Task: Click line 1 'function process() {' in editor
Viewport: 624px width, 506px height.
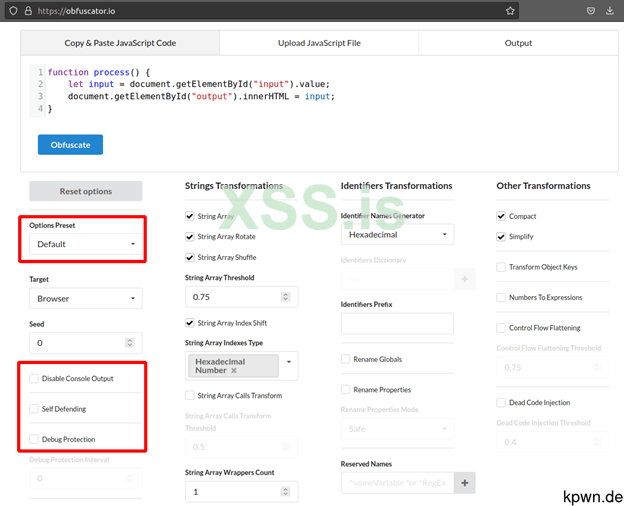Action: (99, 72)
